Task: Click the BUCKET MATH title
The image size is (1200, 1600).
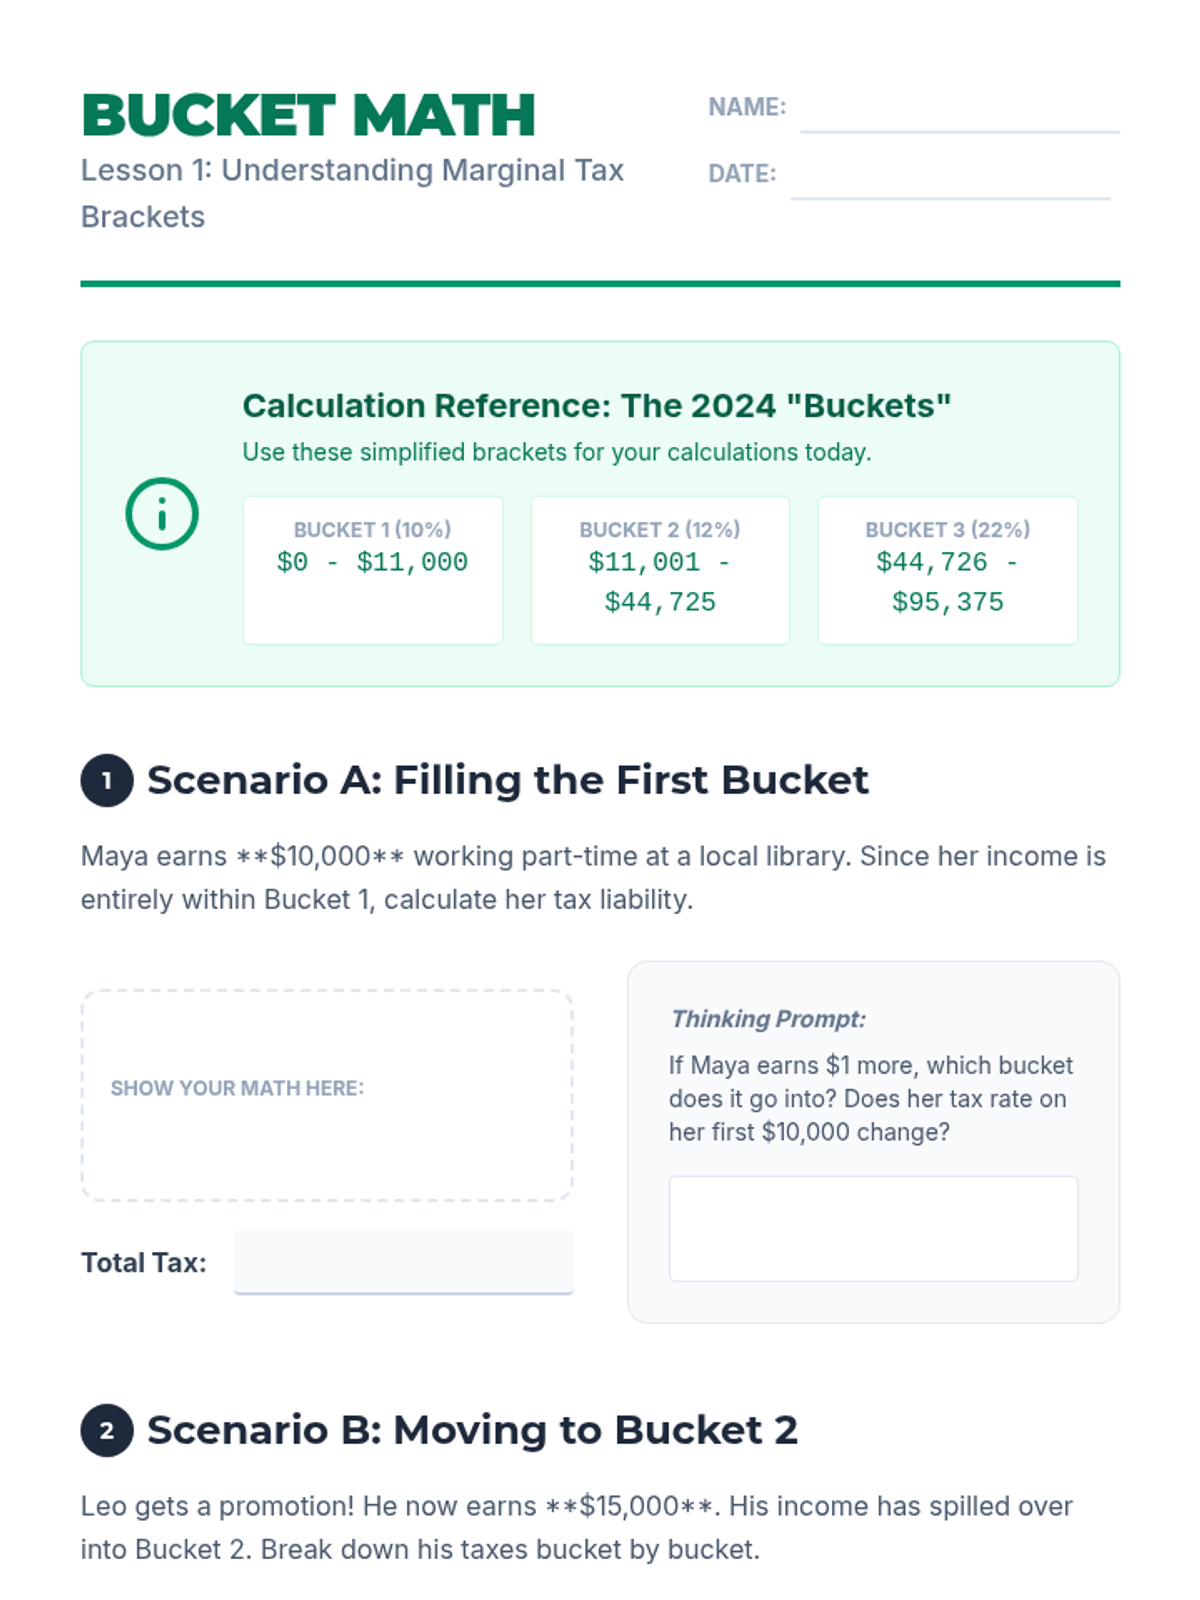Action: [x=309, y=115]
